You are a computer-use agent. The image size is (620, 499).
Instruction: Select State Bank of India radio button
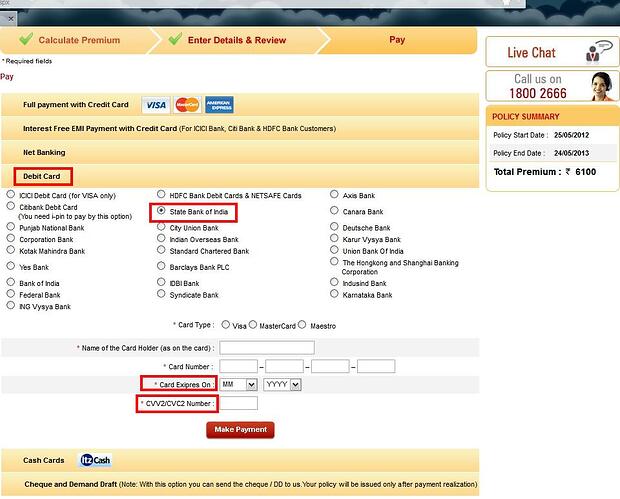pos(161,210)
